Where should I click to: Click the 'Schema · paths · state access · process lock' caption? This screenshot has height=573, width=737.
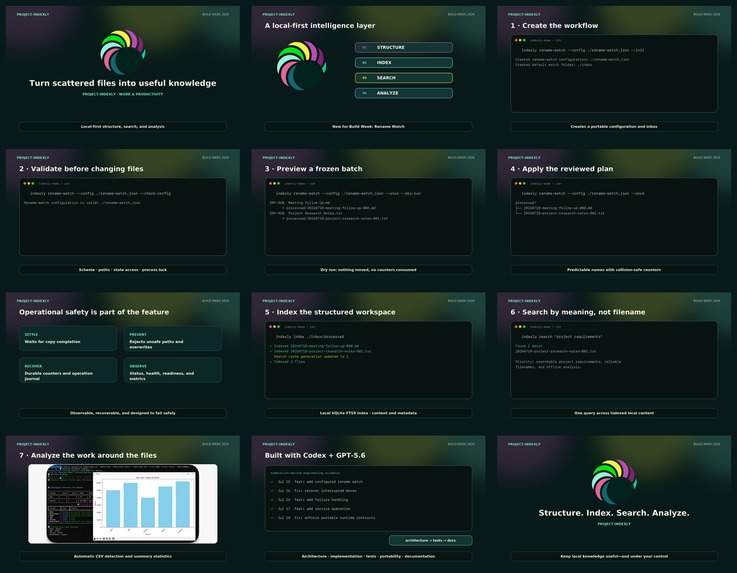pyautogui.click(x=123, y=270)
